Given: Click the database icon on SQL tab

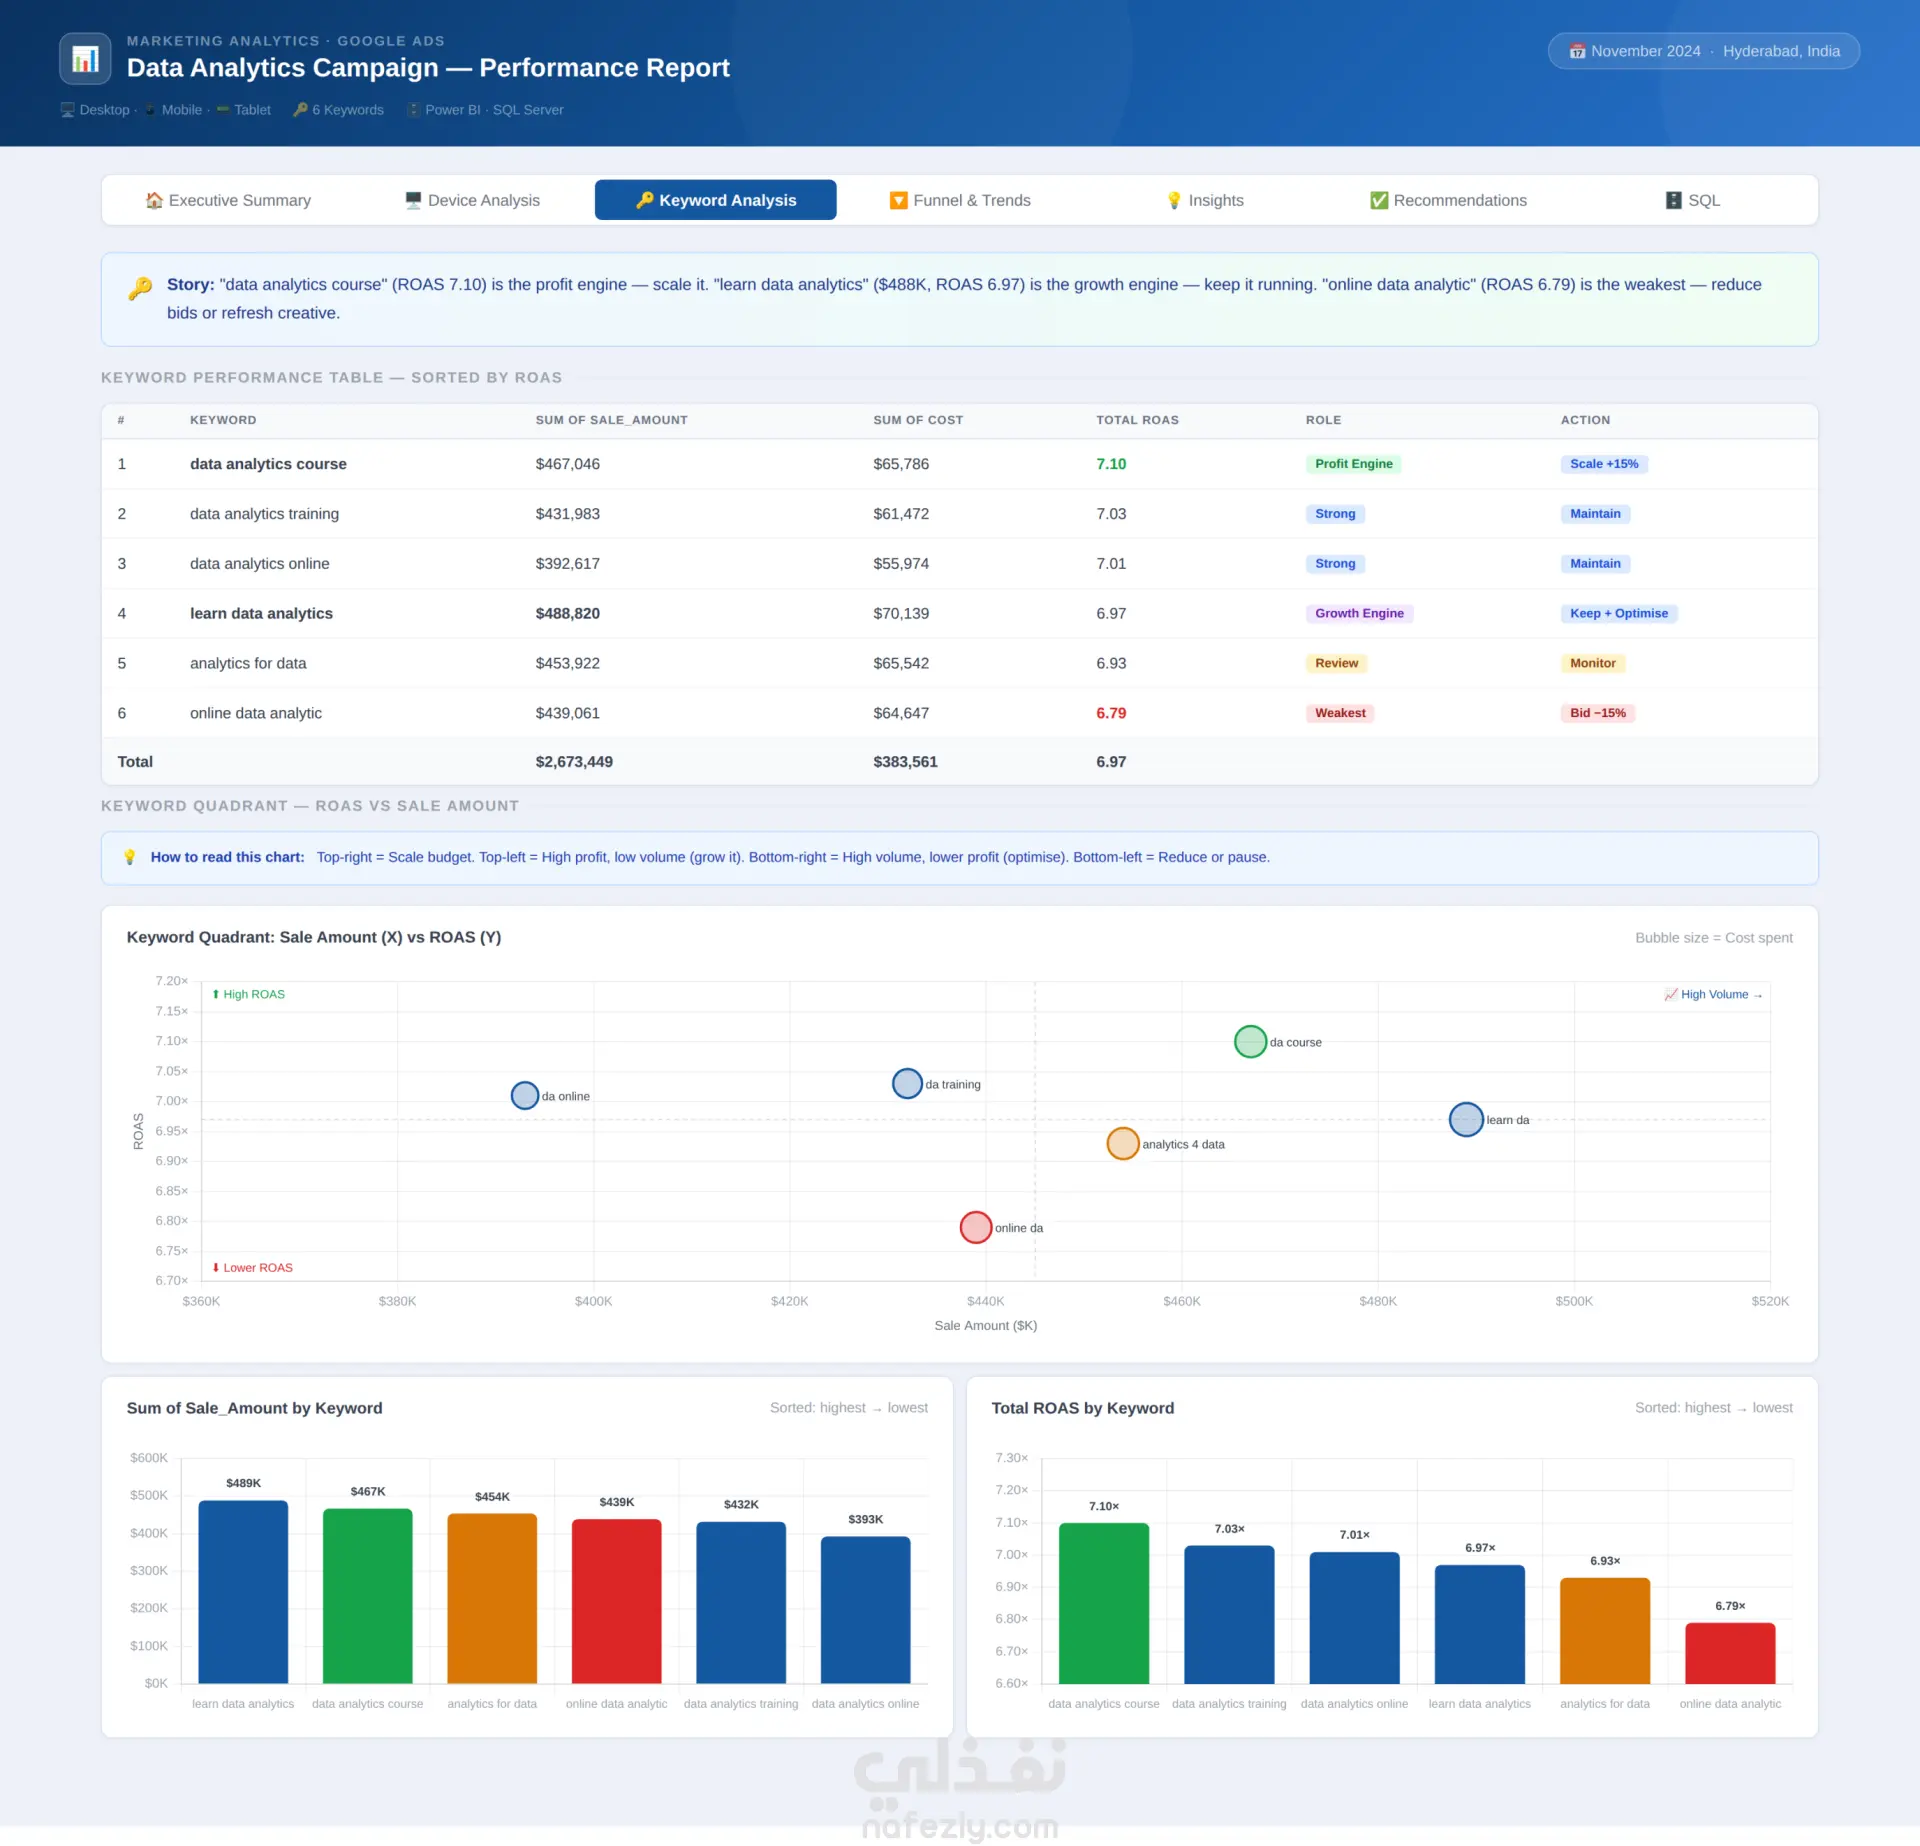Looking at the screenshot, I should point(1673,200).
